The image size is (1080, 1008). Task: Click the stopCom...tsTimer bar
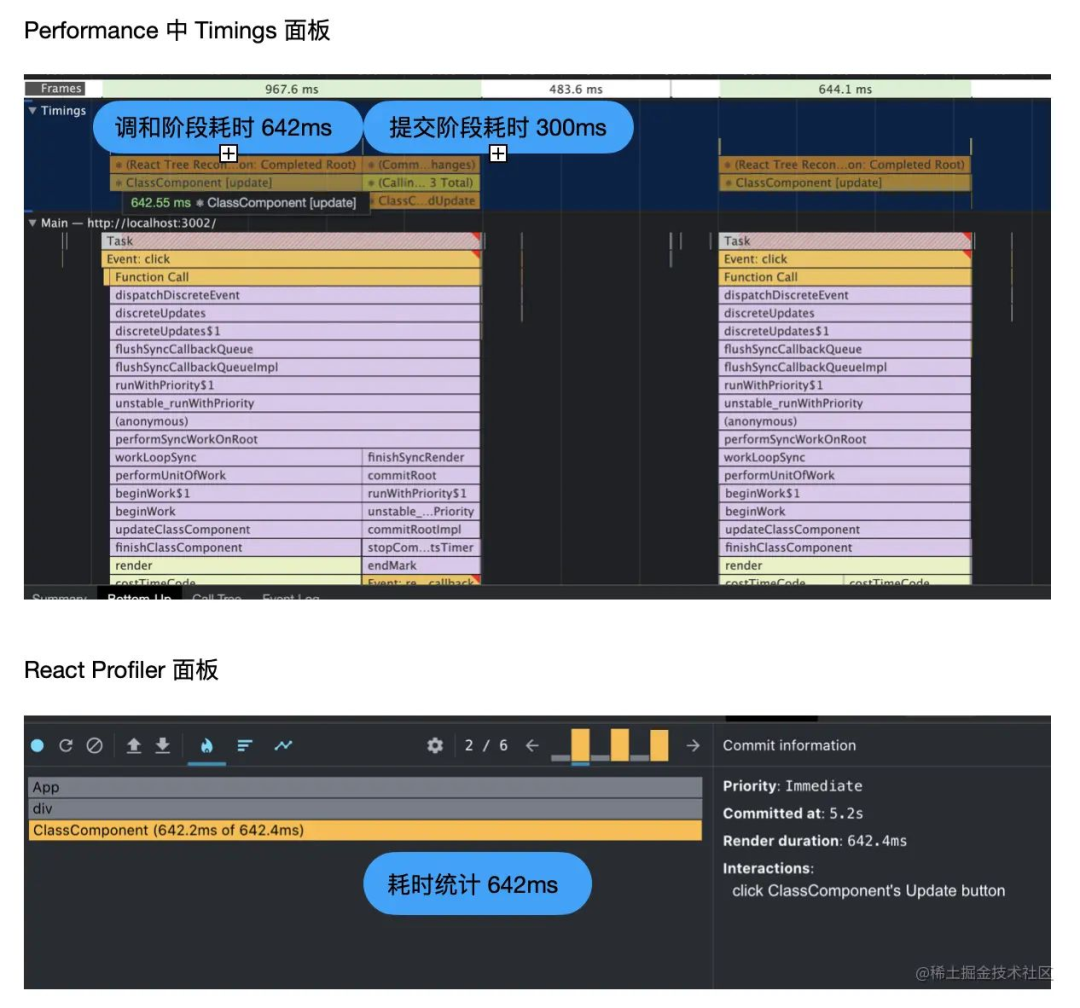[x=421, y=547]
